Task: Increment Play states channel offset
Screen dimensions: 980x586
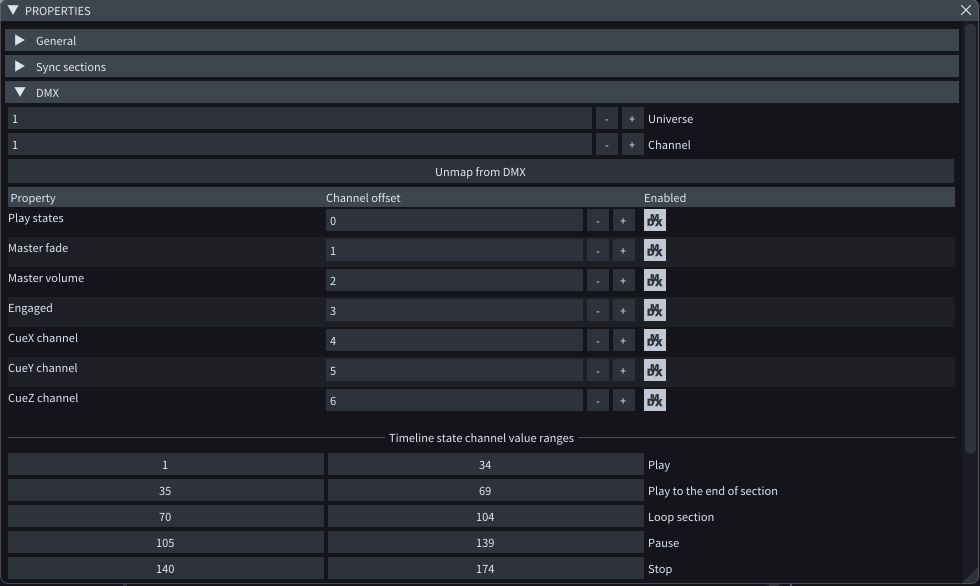Action: click(x=622, y=221)
